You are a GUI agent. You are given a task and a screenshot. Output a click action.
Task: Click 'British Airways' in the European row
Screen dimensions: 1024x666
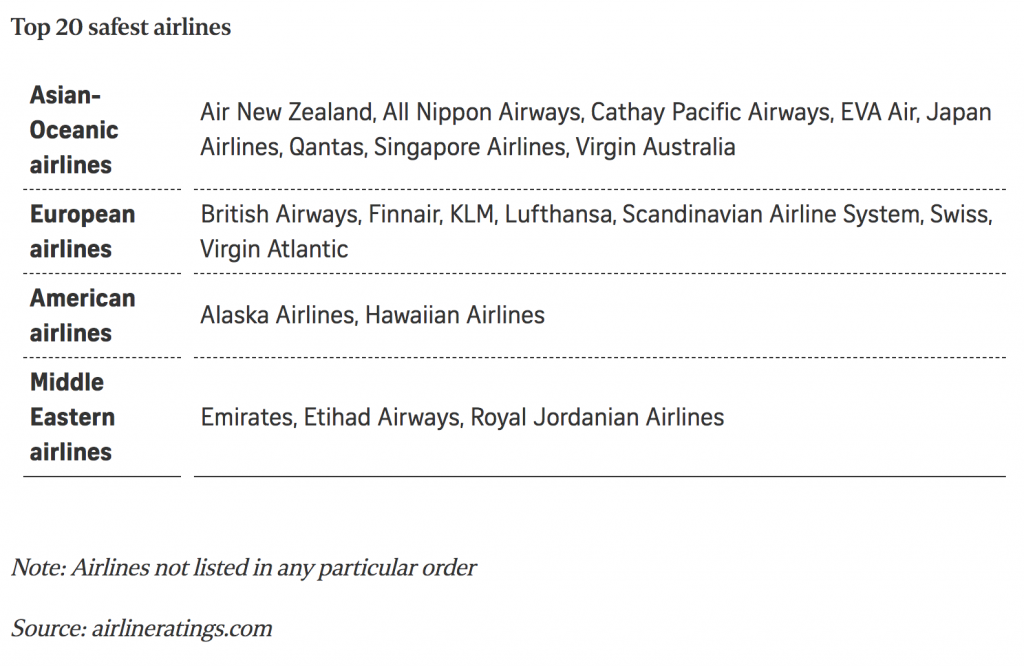point(280,214)
